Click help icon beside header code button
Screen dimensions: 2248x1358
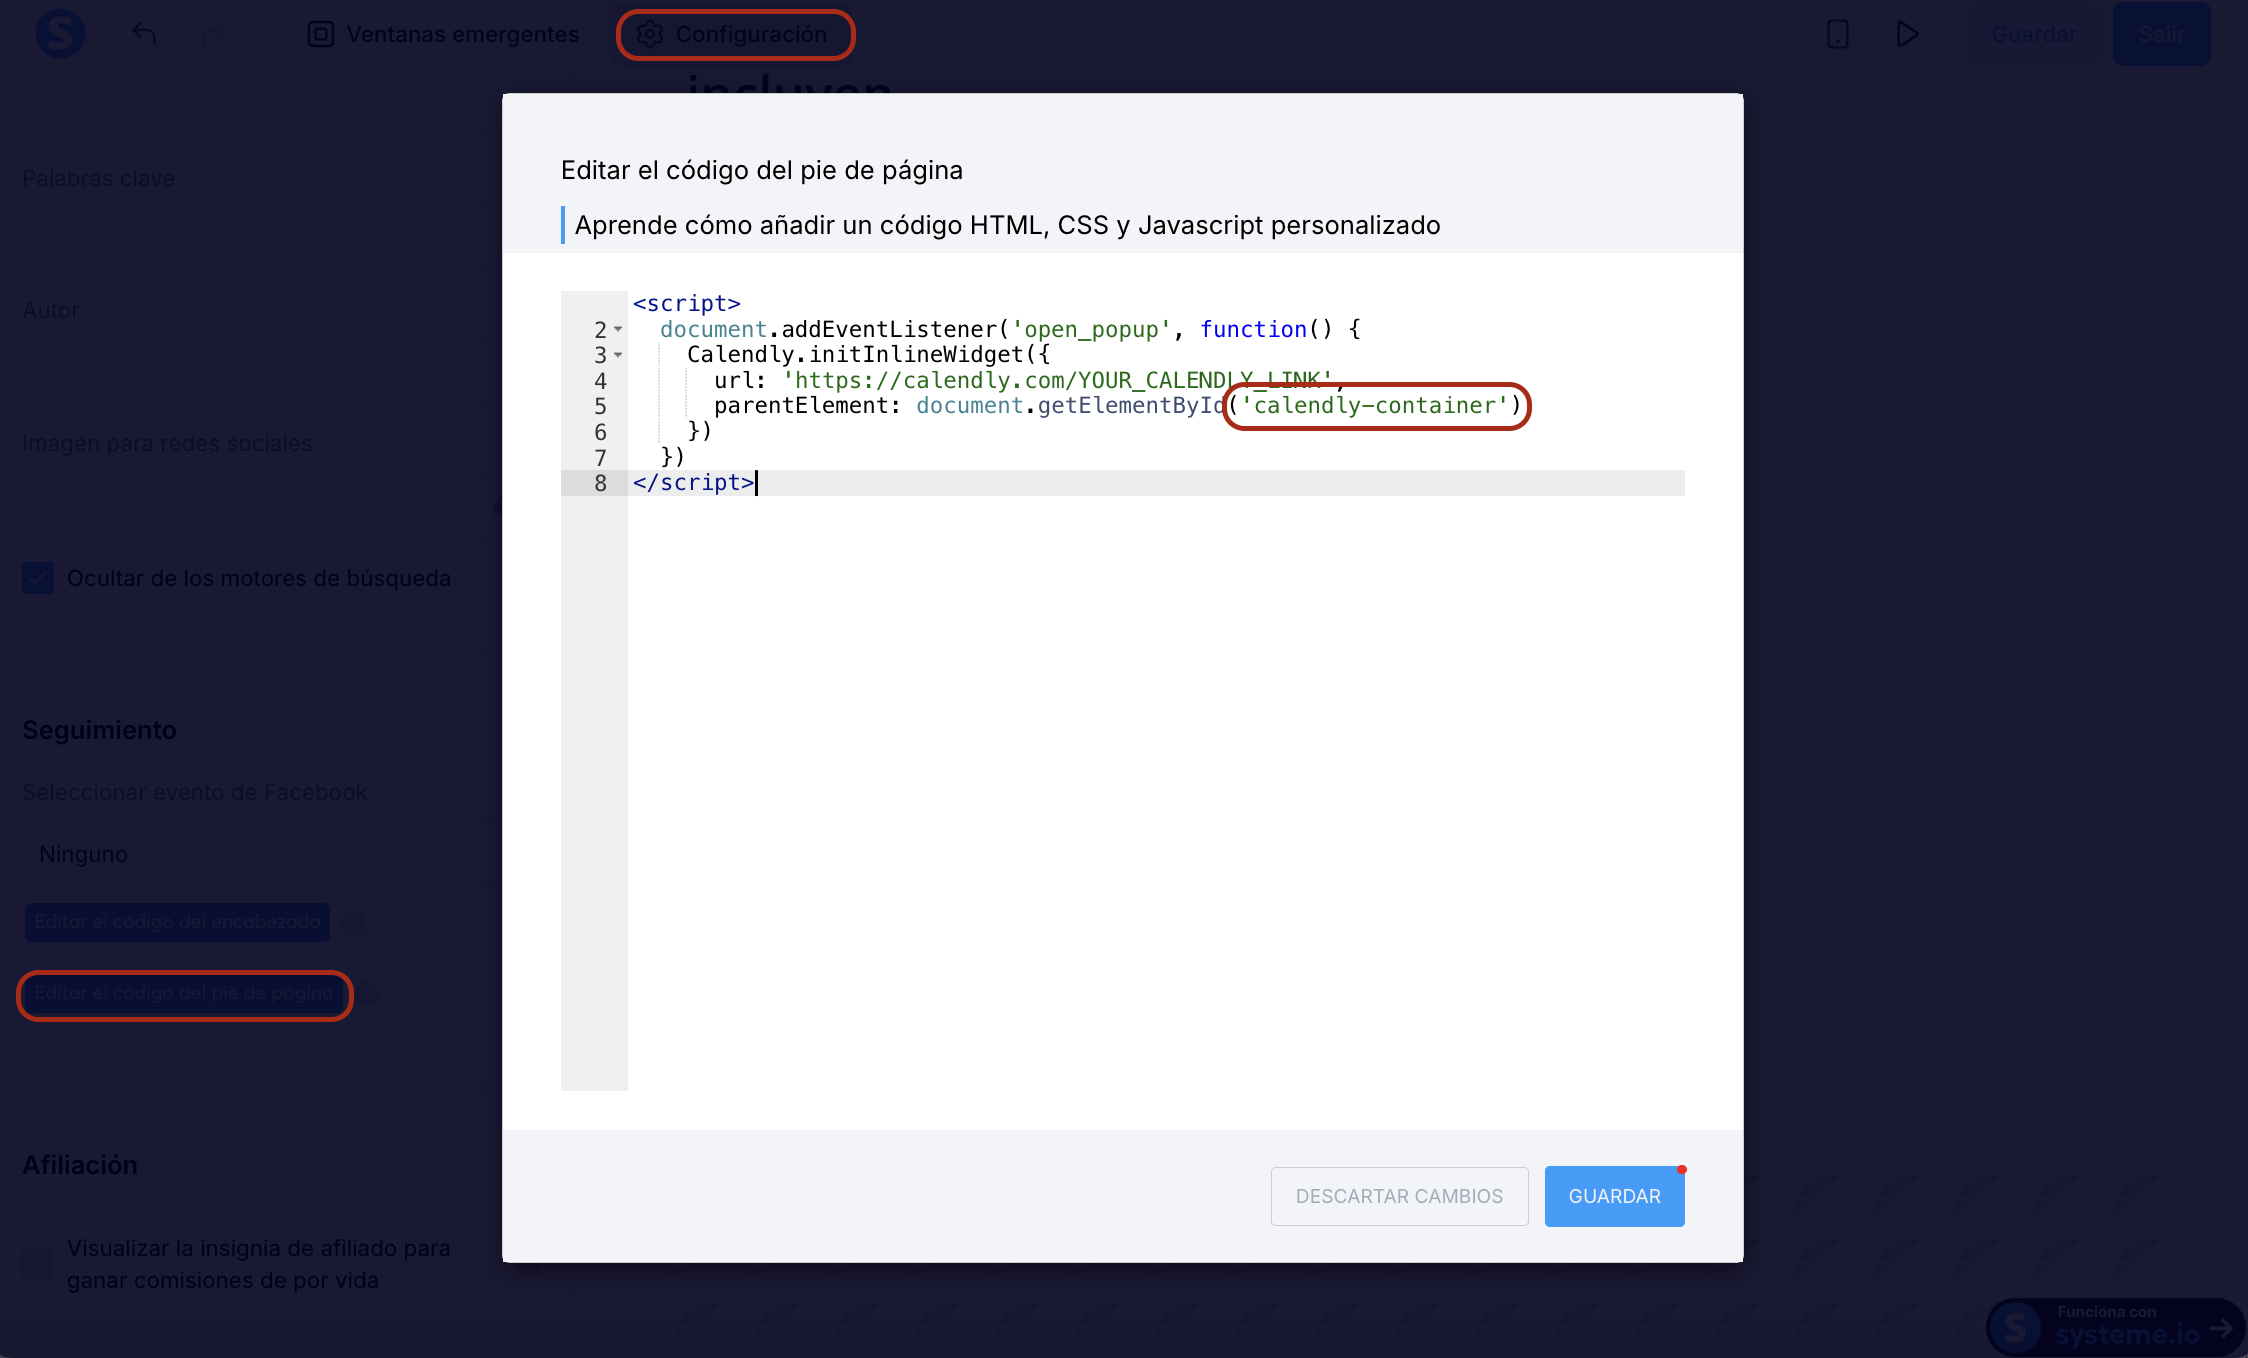(353, 922)
